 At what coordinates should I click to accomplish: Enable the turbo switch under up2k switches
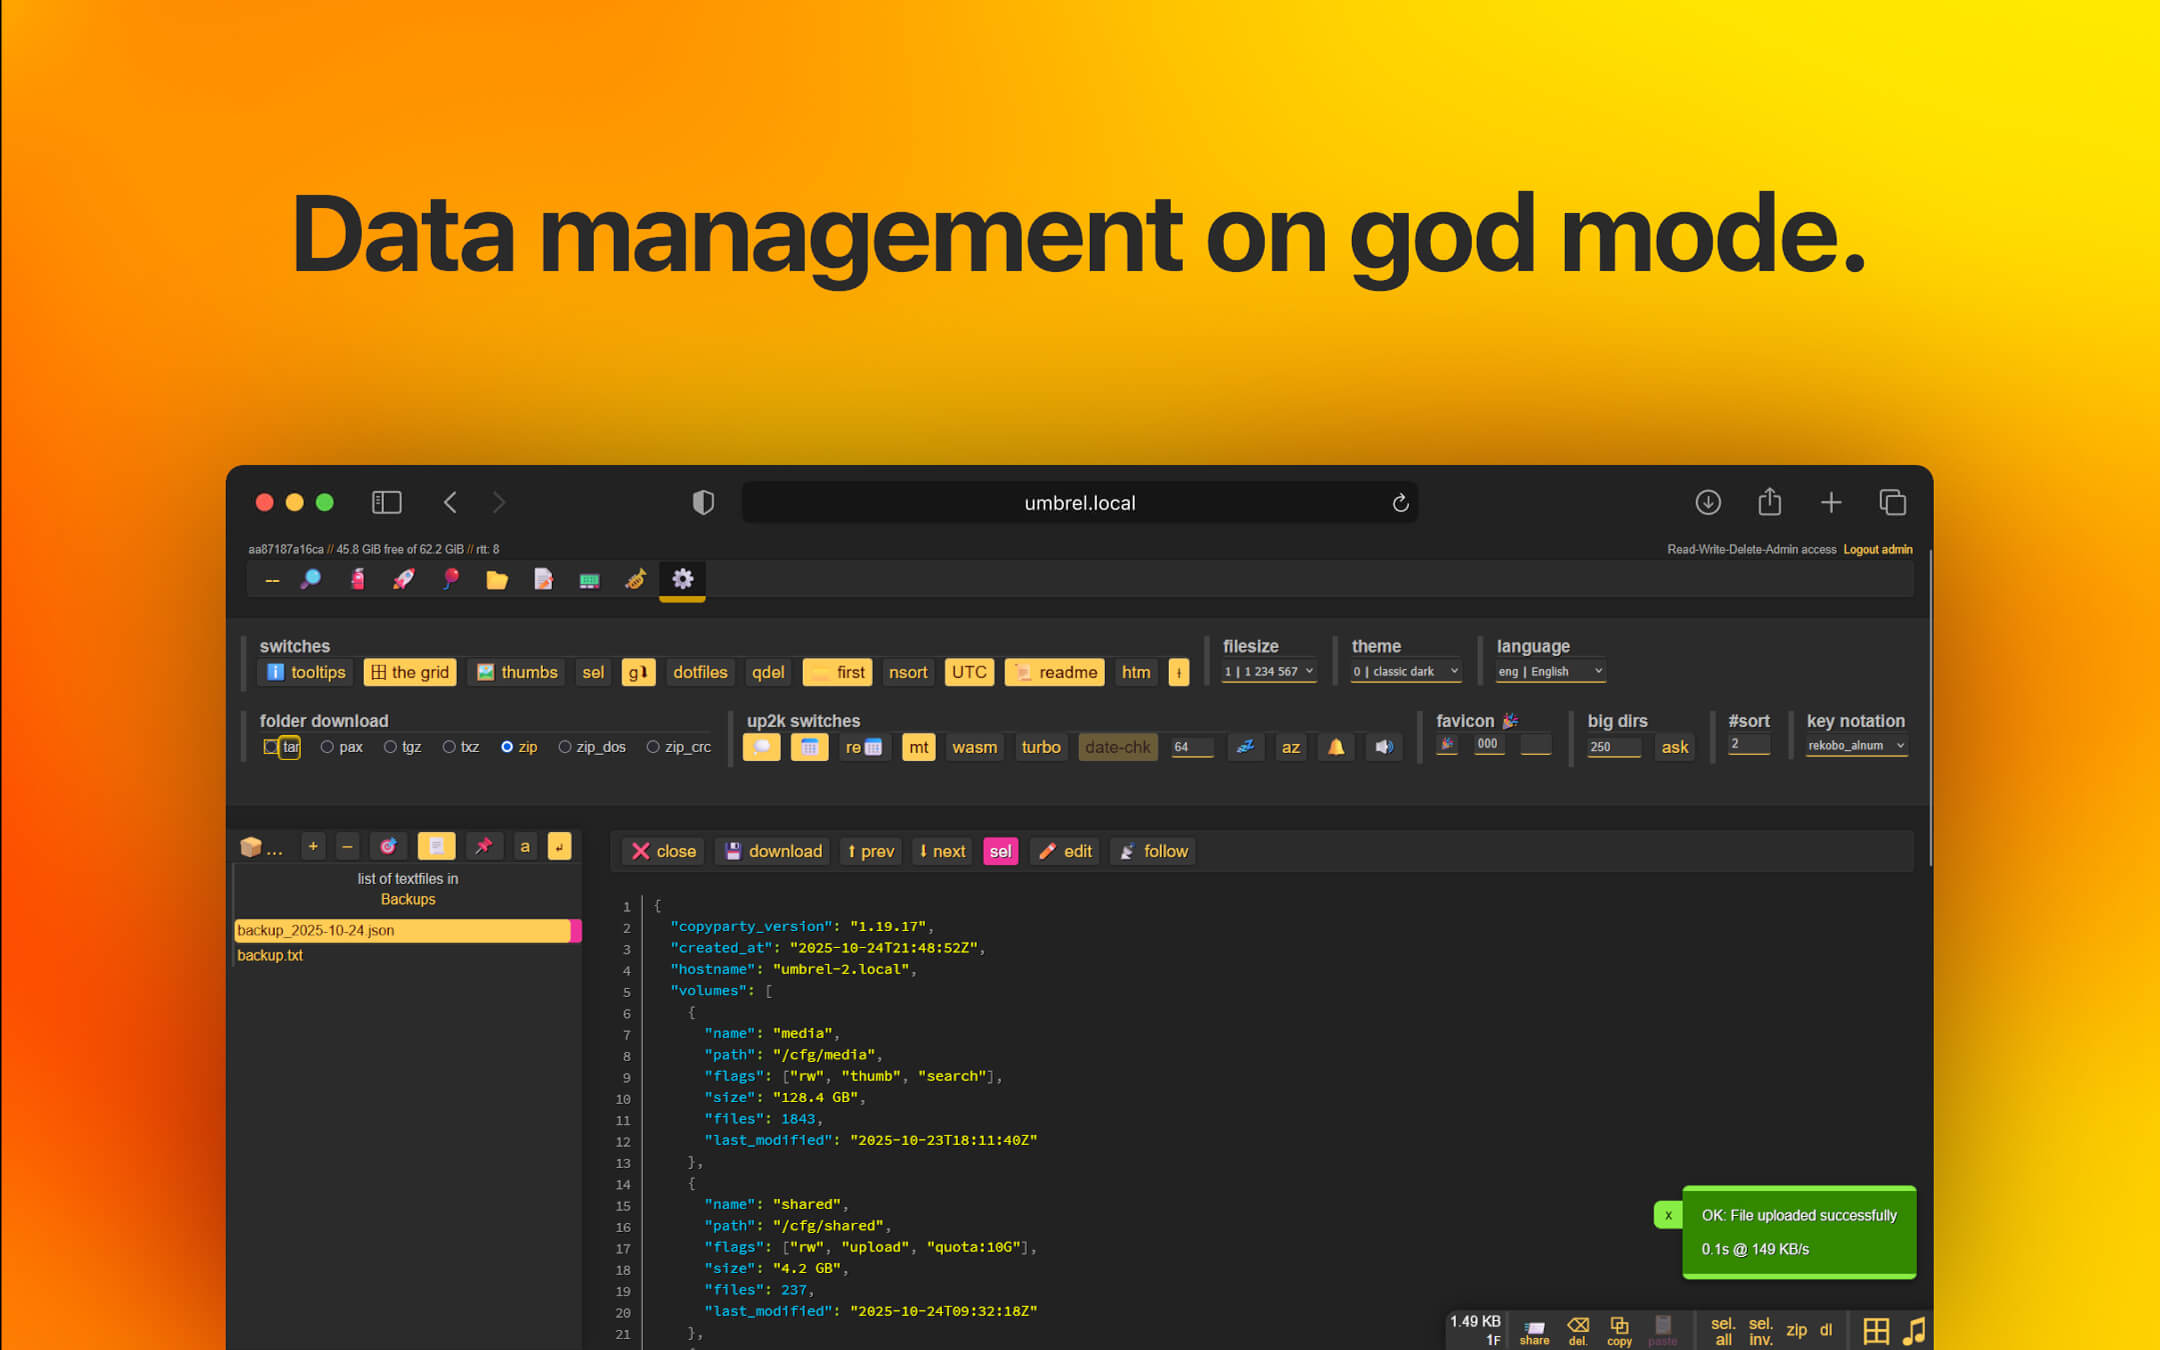click(x=1041, y=747)
